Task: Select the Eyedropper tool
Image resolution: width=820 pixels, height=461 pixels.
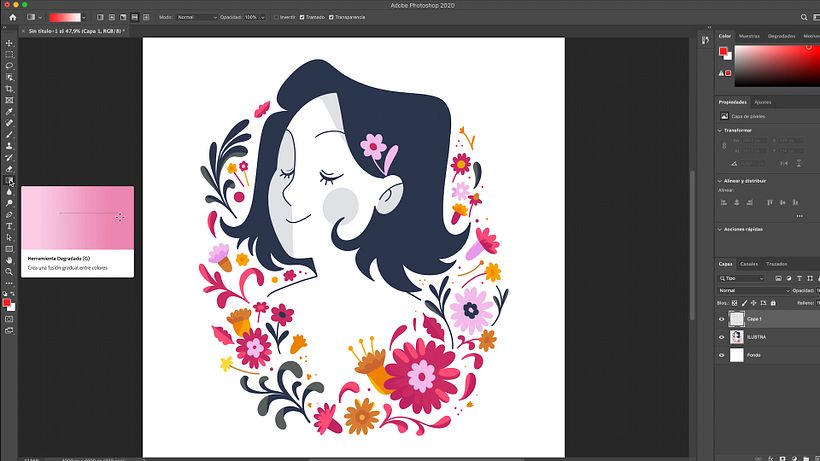Action: [9, 112]
